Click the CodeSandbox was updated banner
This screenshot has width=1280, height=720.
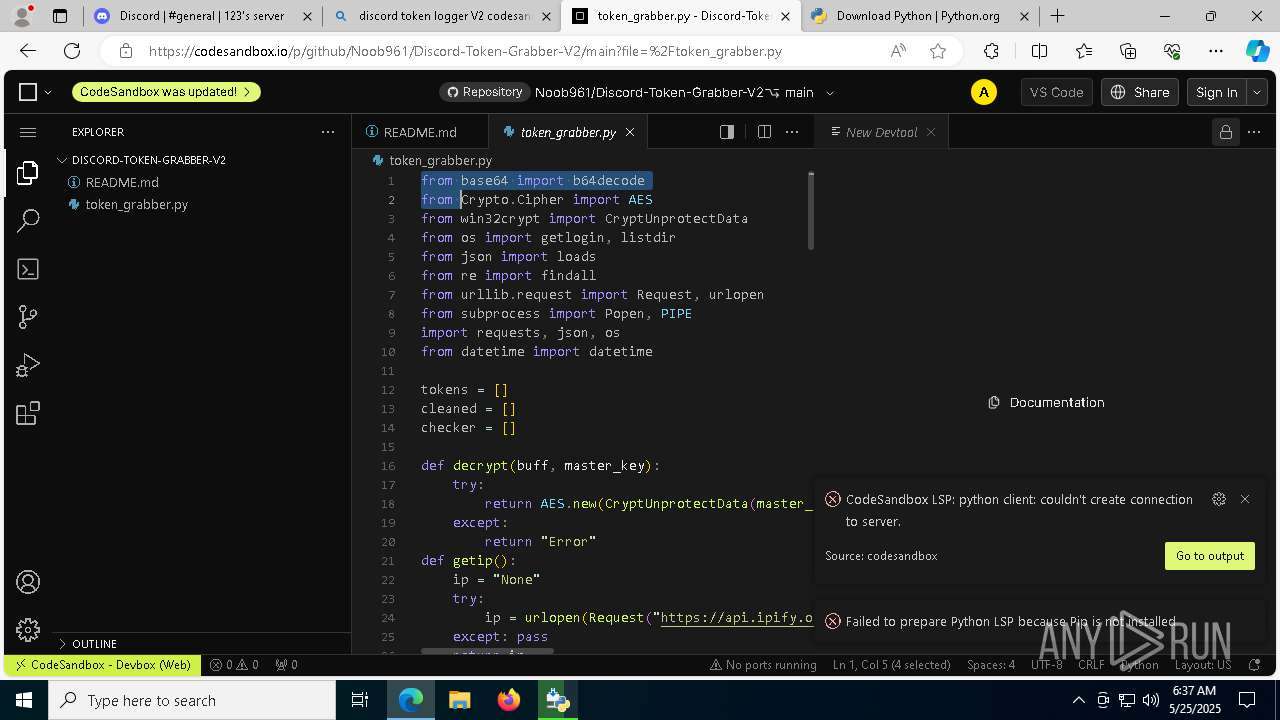(166, 92)
